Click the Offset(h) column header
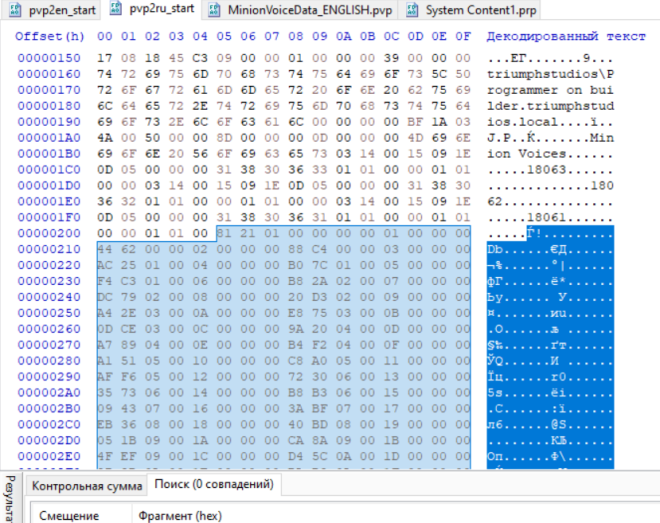The image size is (660, 523). click(x=50, y=37)
